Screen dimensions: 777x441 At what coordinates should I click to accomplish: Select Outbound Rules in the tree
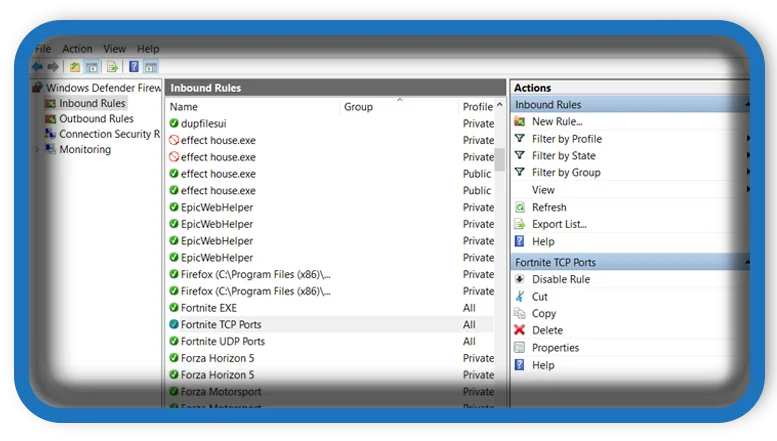96,118
